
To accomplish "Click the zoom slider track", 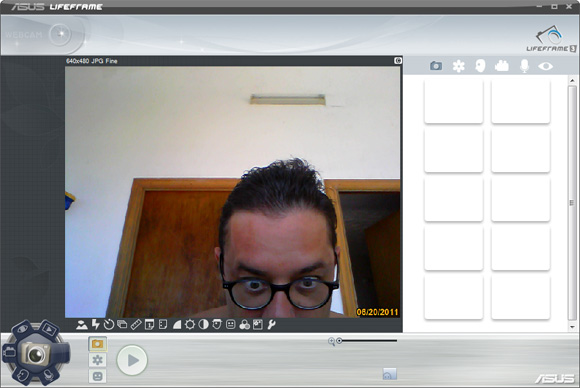I will tap(367, 341).
